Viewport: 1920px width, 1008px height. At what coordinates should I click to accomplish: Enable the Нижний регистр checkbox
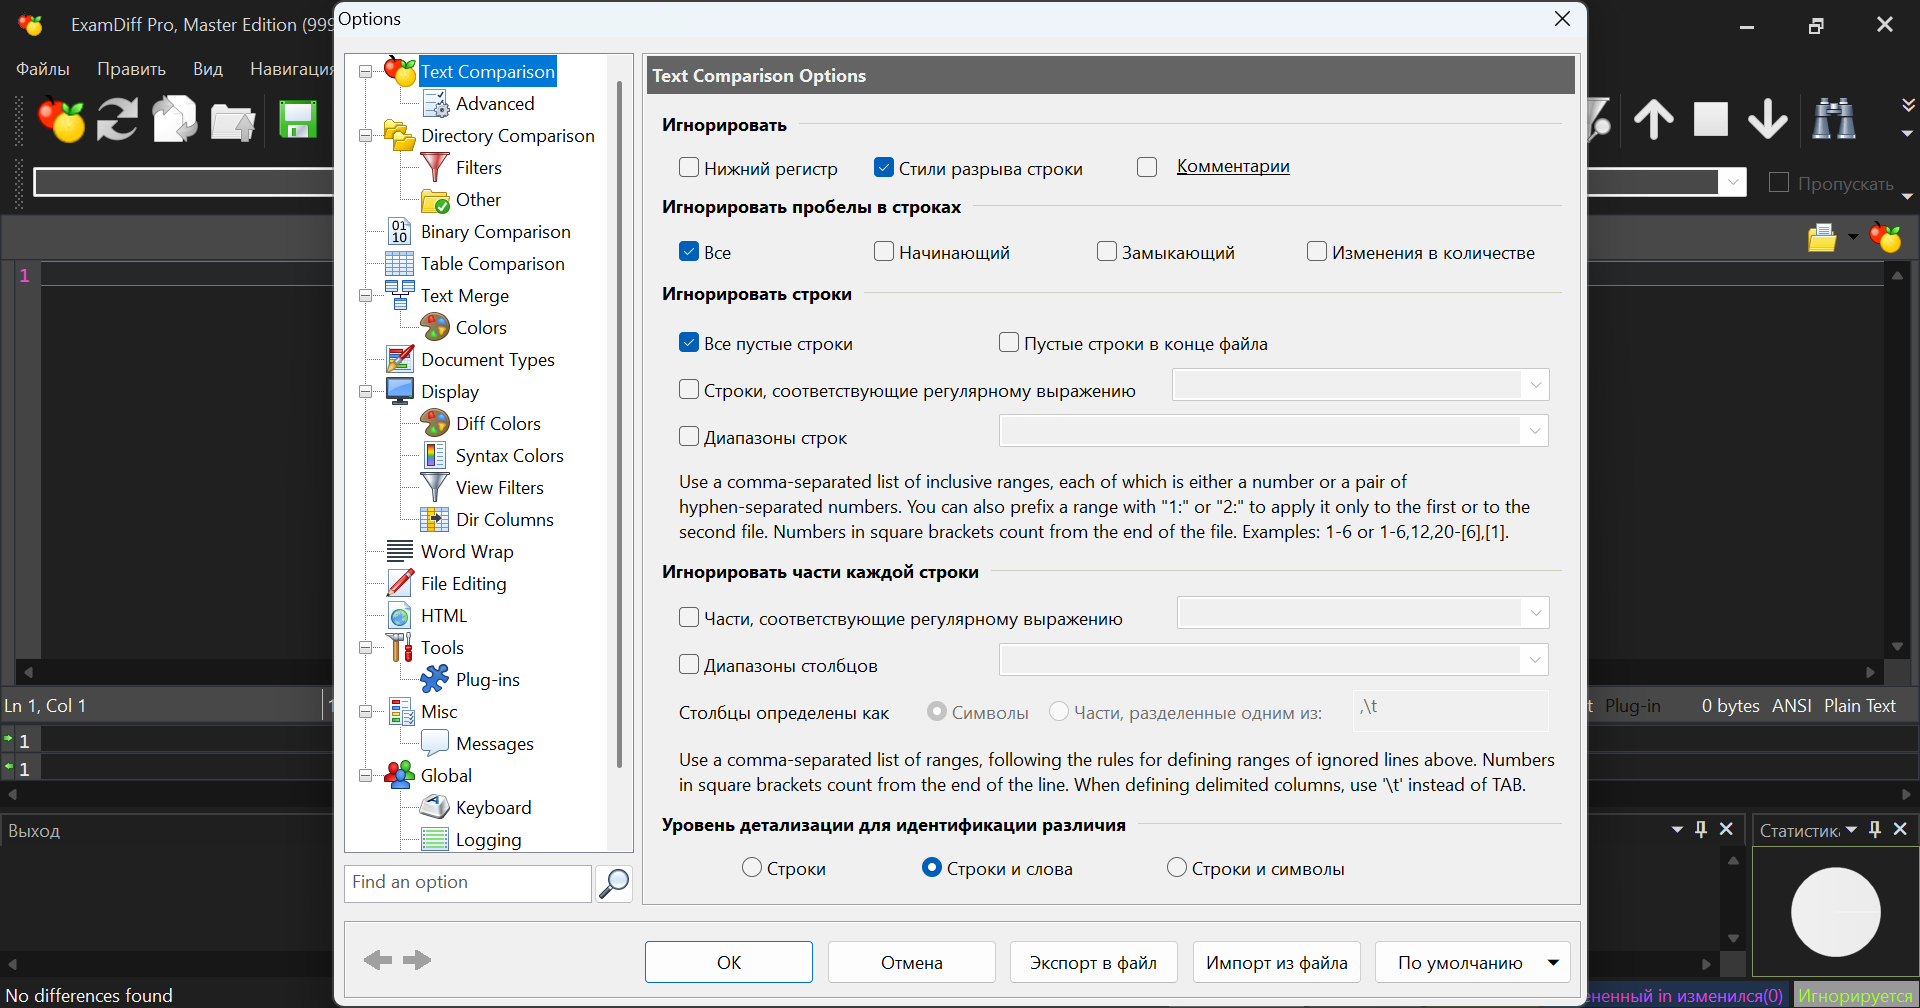(x=689, y=168)
